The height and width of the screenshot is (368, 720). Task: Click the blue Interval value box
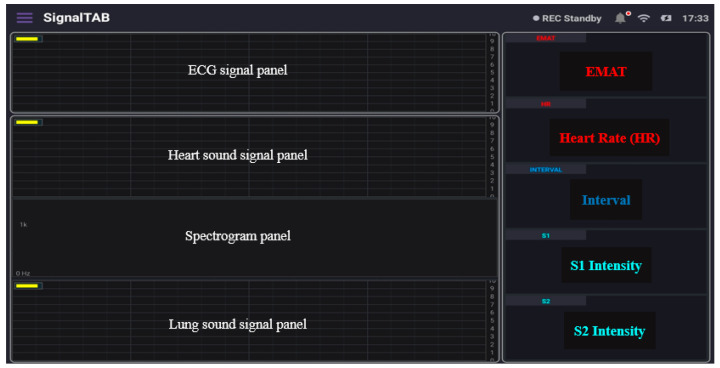pyautogui.click(x=606, y=200)
